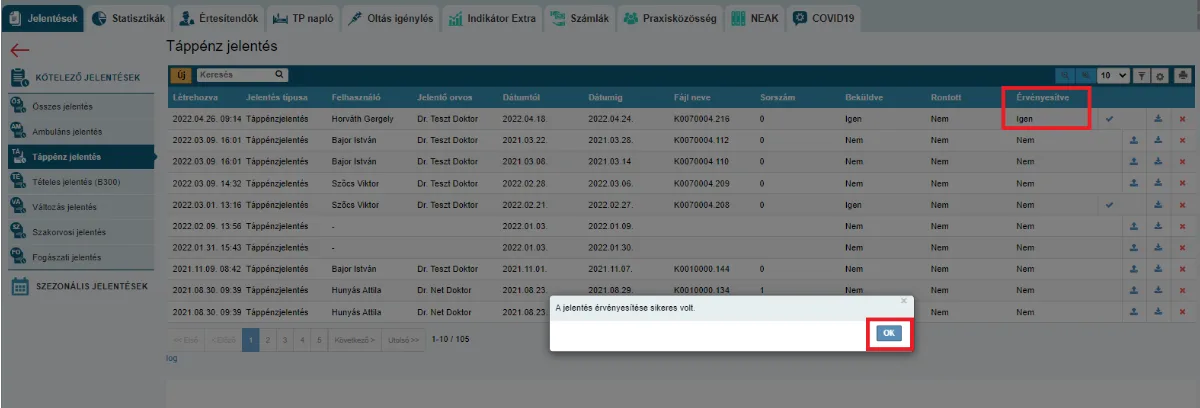Click the checkmark icon on row K0070004.208

tap(1109, 204)
